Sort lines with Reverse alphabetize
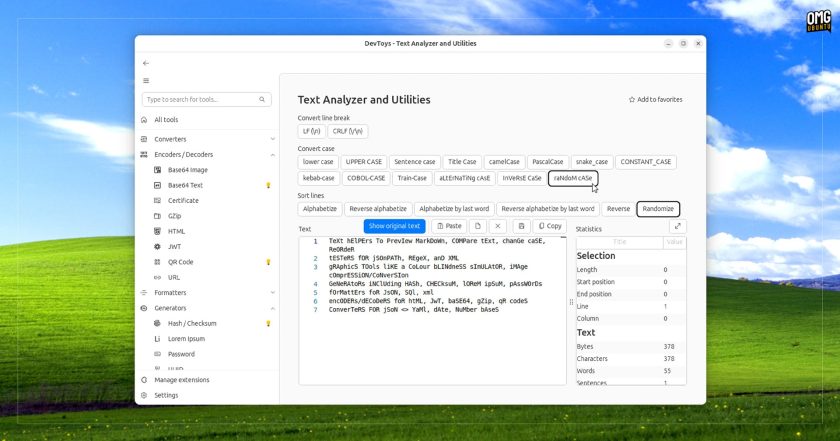This screenshot has height=441, width=840. pos(378,209)
